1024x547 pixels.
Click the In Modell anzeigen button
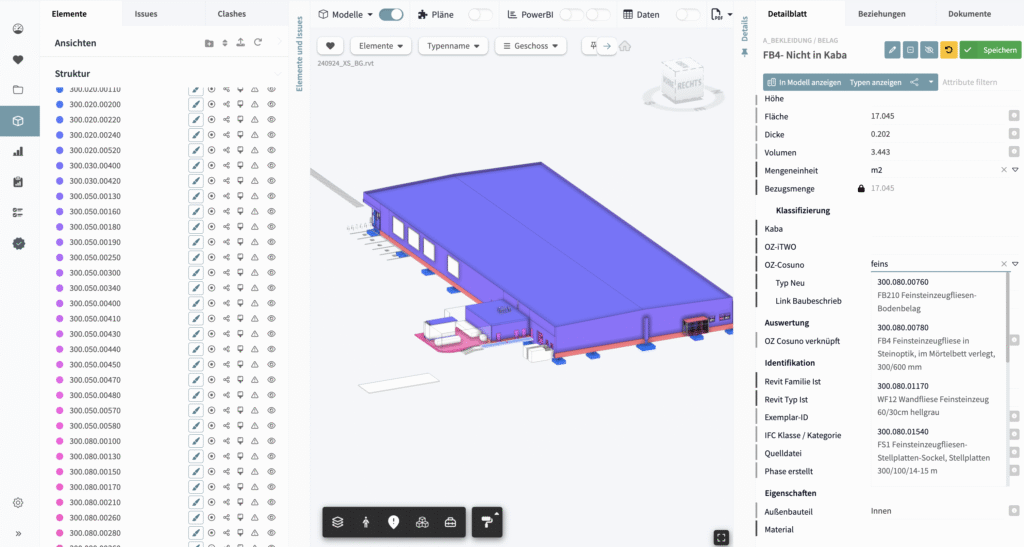802,82
